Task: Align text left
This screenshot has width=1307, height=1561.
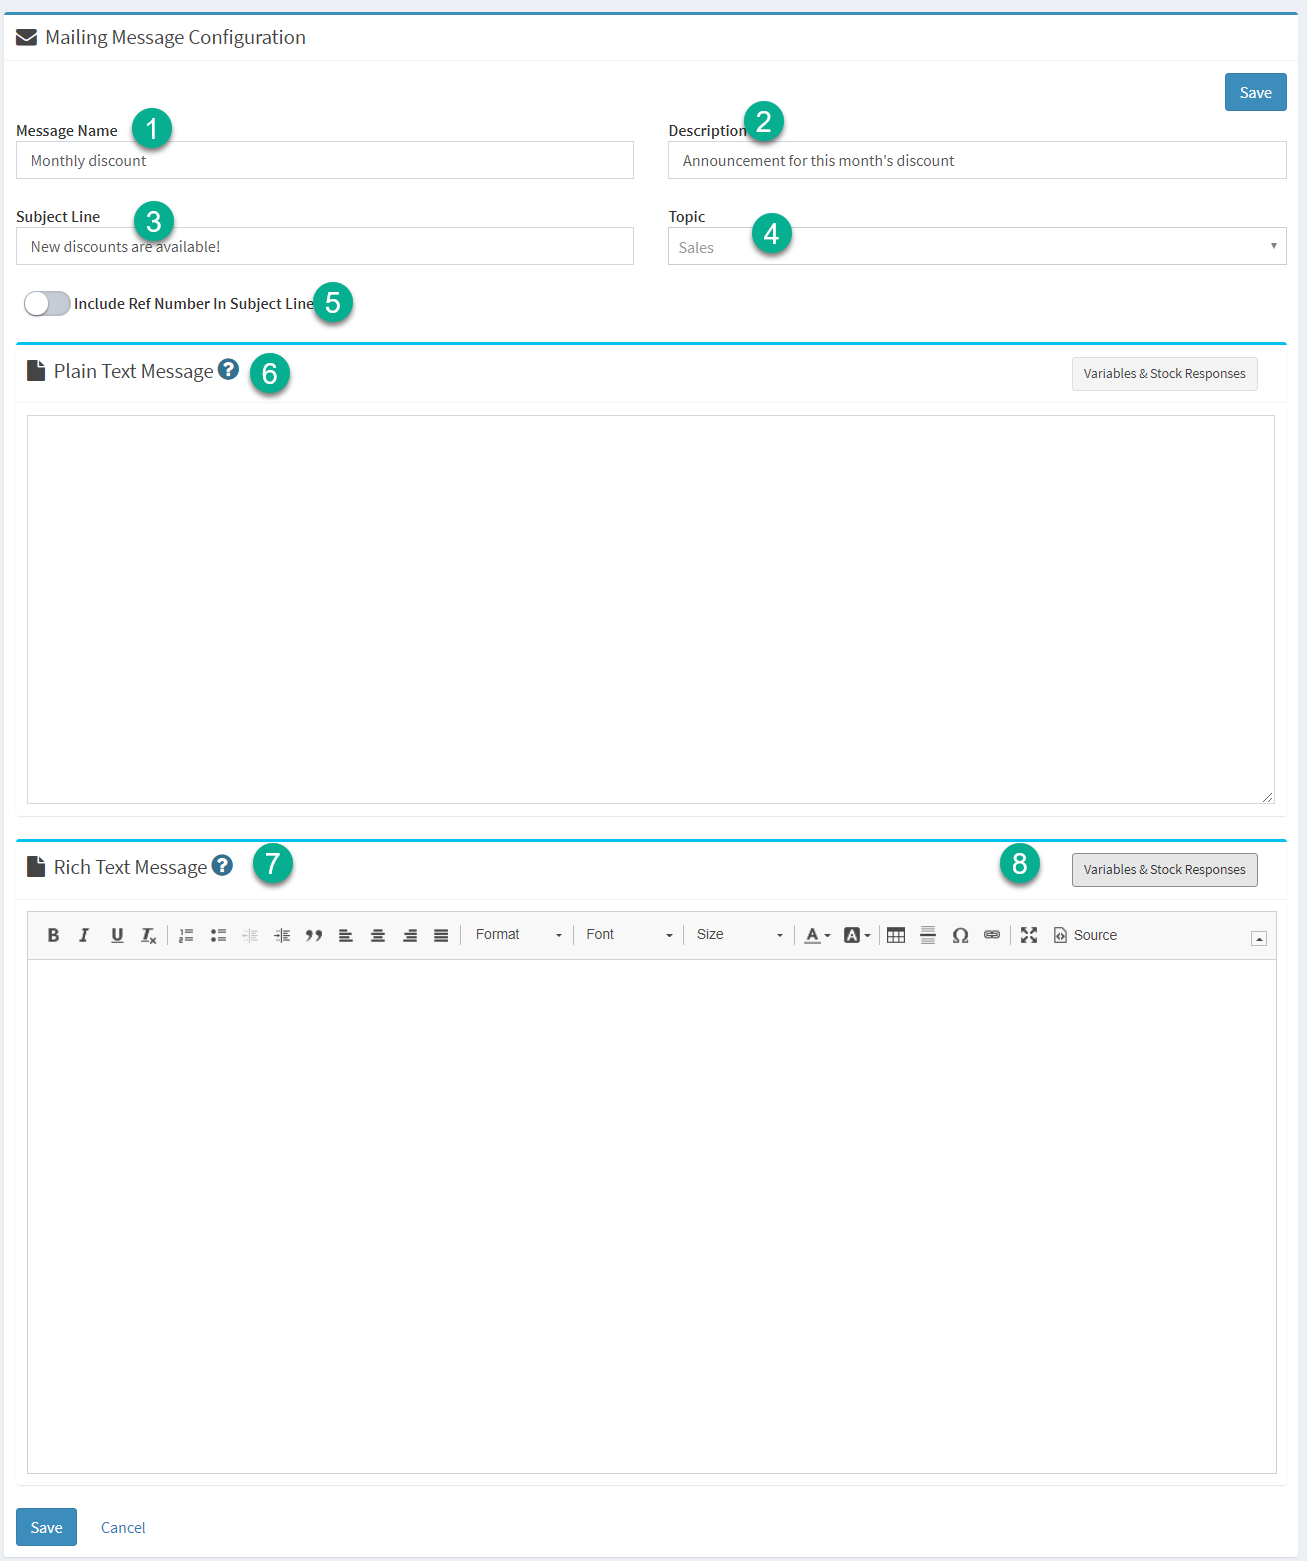Action: click(x=346, y=935)
